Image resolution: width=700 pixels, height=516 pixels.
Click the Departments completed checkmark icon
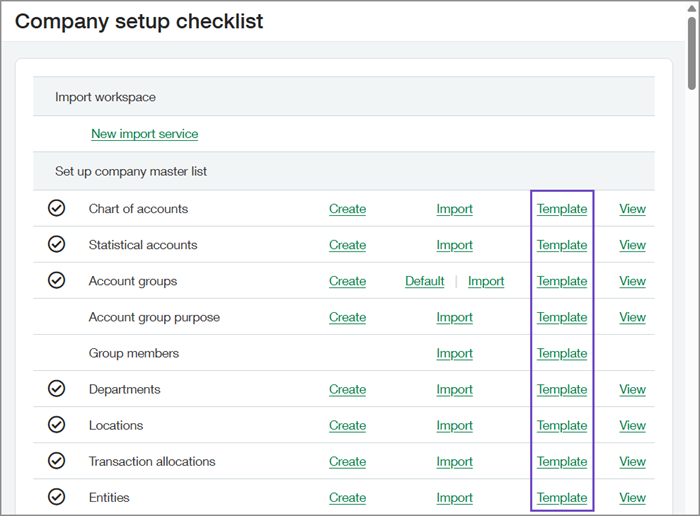(x=57, y=389)
